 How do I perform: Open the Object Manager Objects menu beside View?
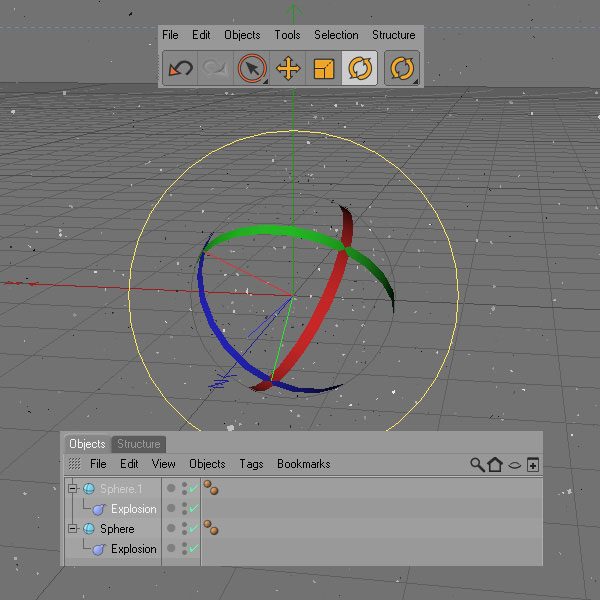[x=207, y=464]
